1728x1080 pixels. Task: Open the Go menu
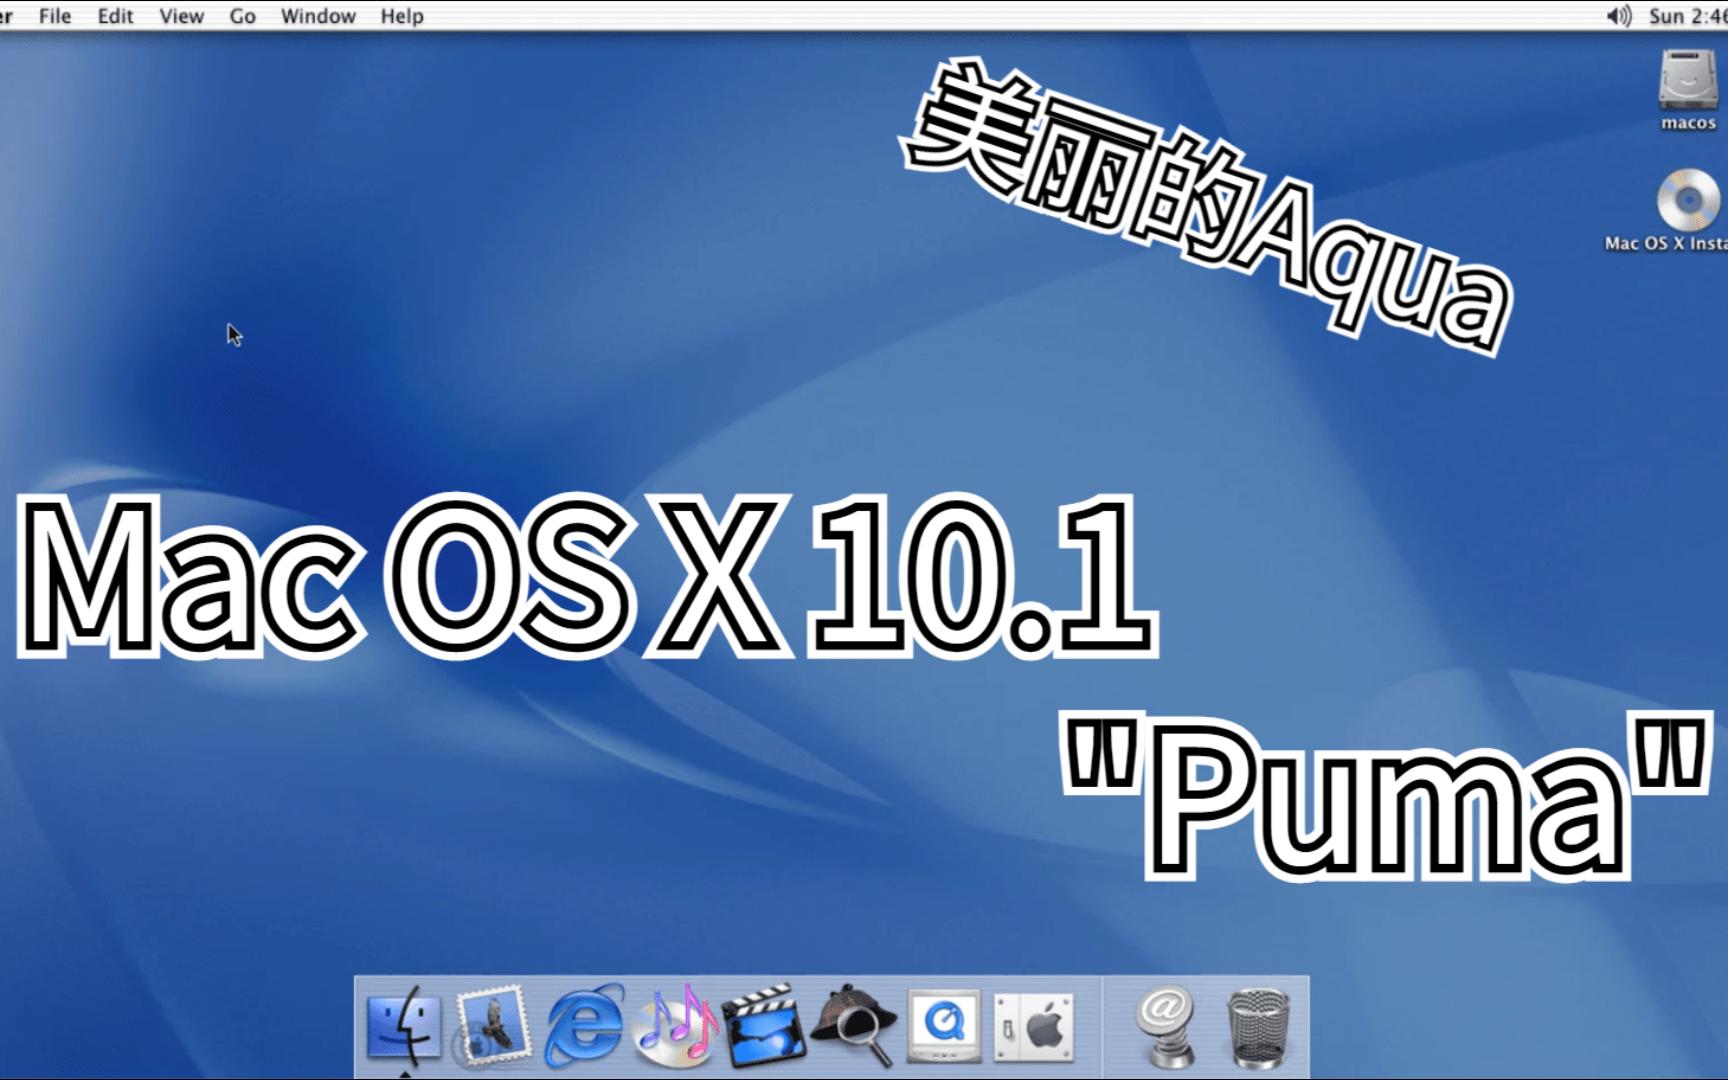coord(242,16)
